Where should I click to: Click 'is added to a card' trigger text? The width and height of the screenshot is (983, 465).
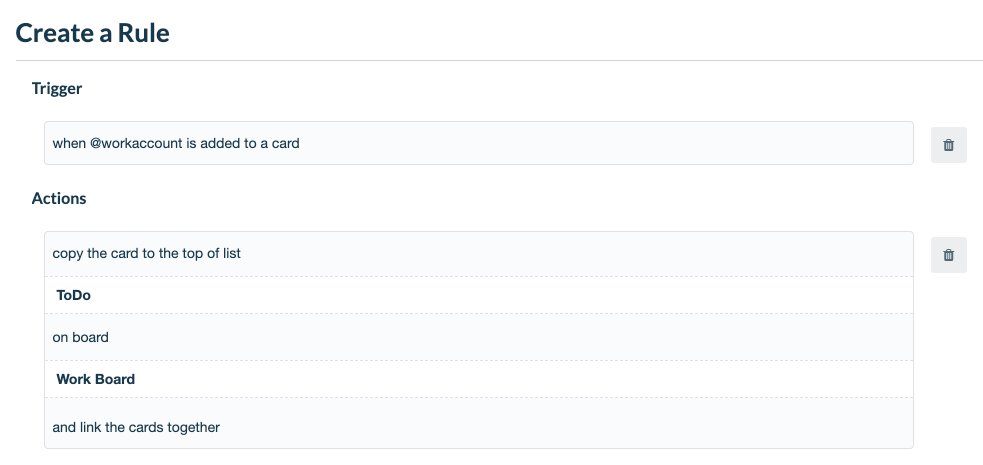(x=243, y=143)
